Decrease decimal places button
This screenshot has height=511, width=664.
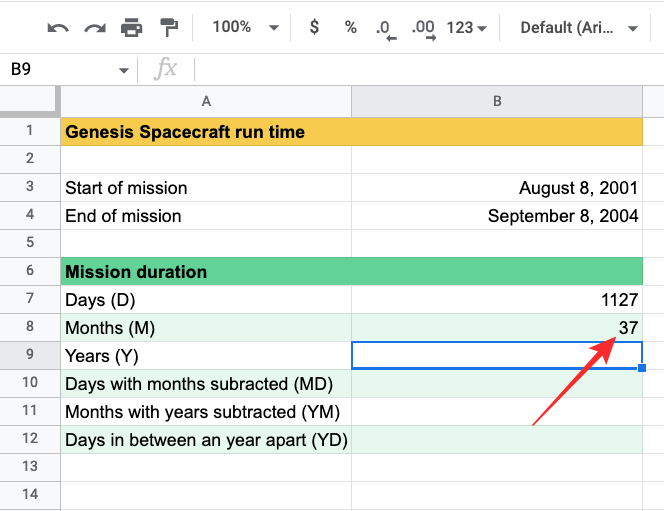coord(385,28)
